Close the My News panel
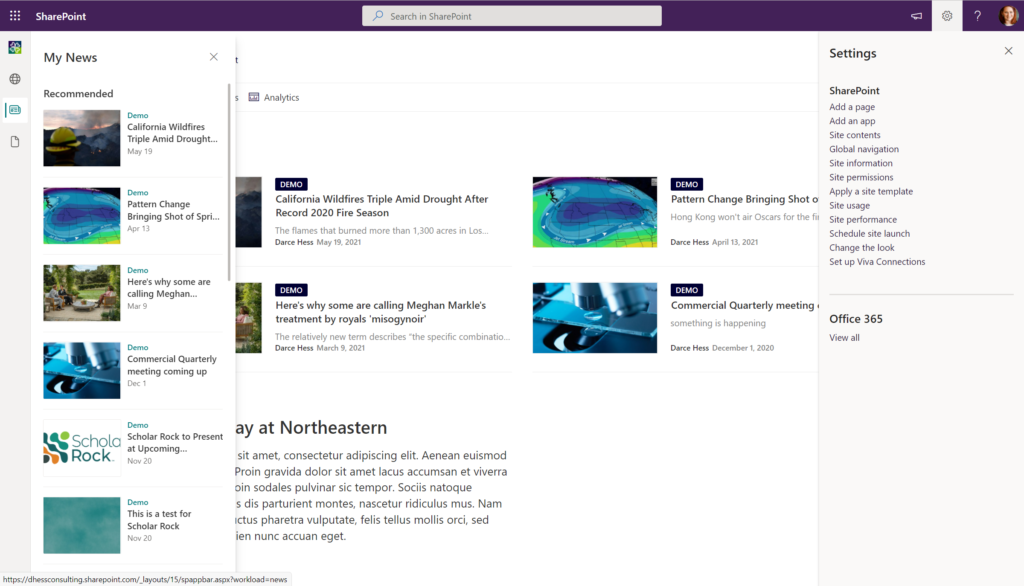This screenshot has height=586, width=1024. tap(214, 57)
